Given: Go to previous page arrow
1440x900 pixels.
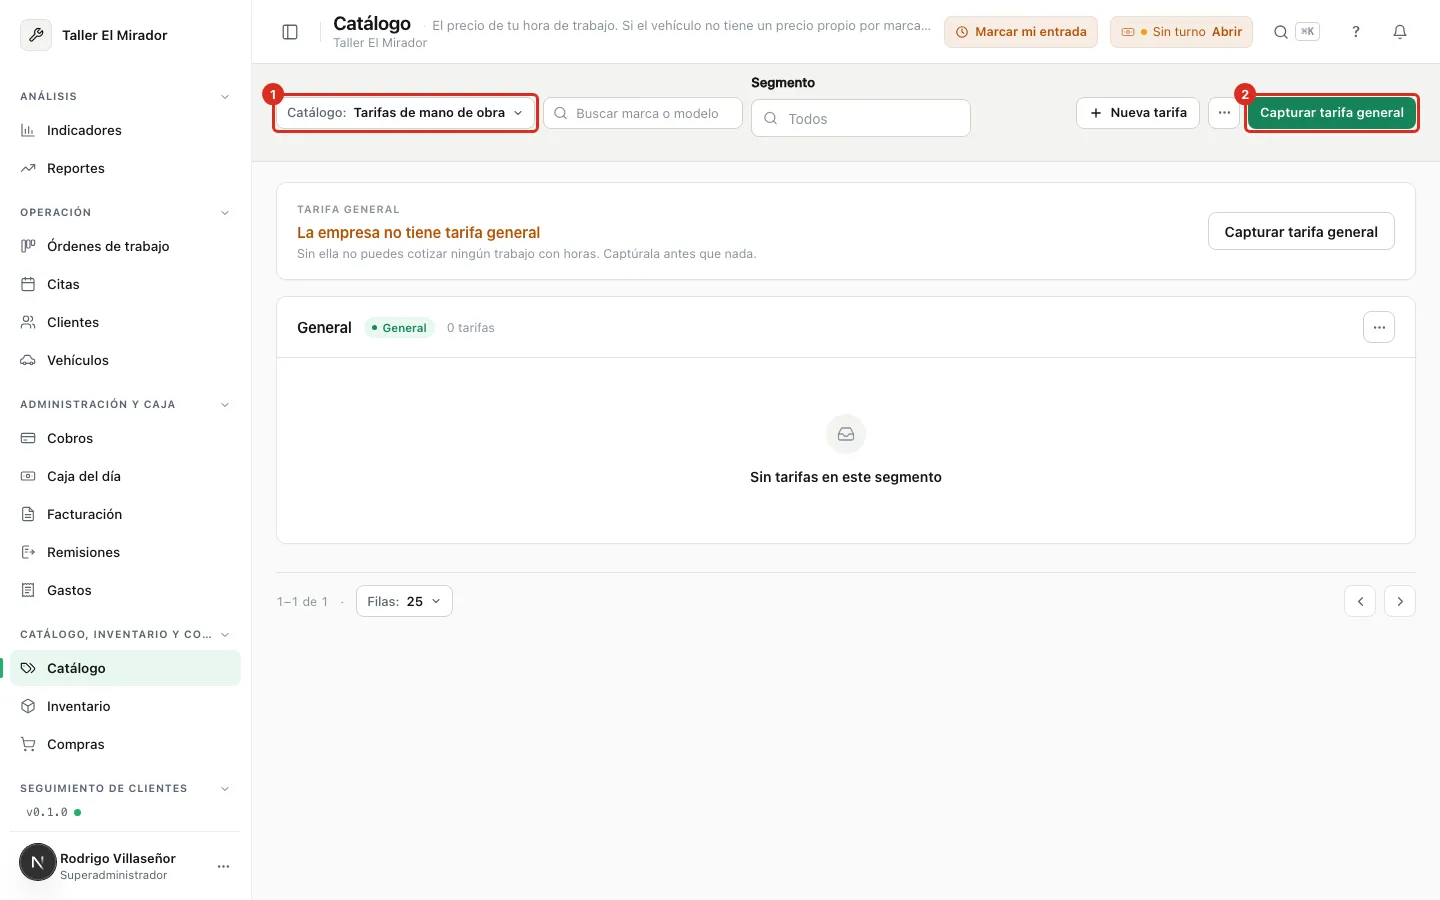Looking at the screenshot, I should coord(1360,601).
